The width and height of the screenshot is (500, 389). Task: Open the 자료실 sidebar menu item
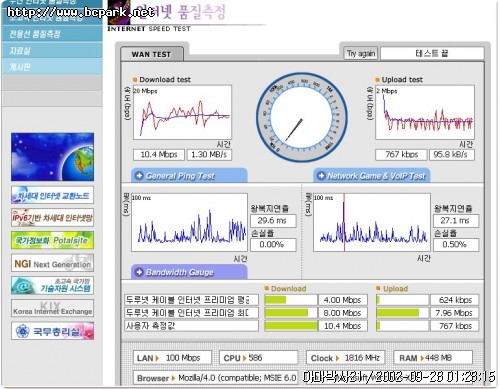52,50
